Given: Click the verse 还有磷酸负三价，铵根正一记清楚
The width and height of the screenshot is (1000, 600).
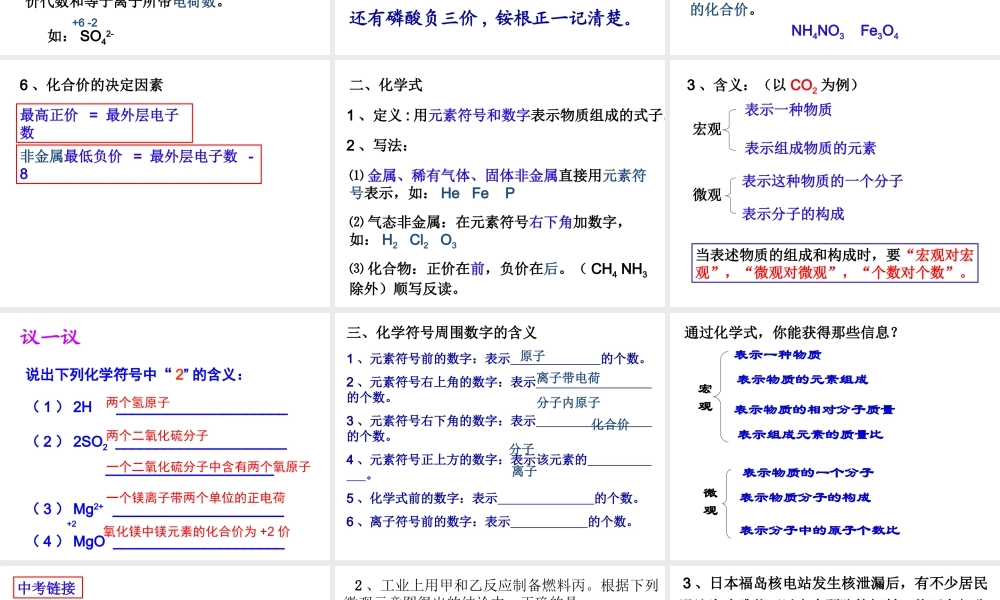Looking at the screenshot, I should click(x=491, y=18).
